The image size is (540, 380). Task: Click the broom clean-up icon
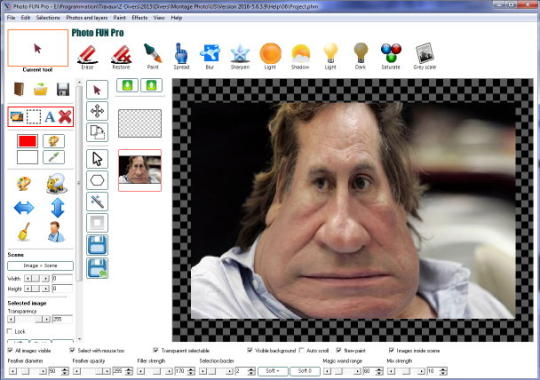coord(23,231)
